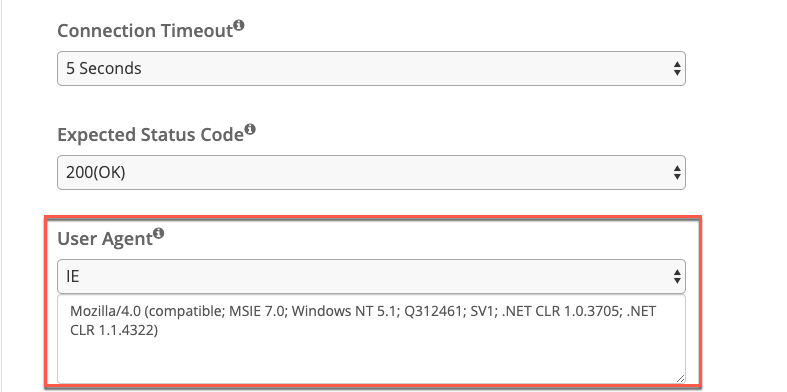Place cursor on the CLR 1.1.4322 line
Image resolution: width=787 pixels, height=392 pixels.
(114, 331)
